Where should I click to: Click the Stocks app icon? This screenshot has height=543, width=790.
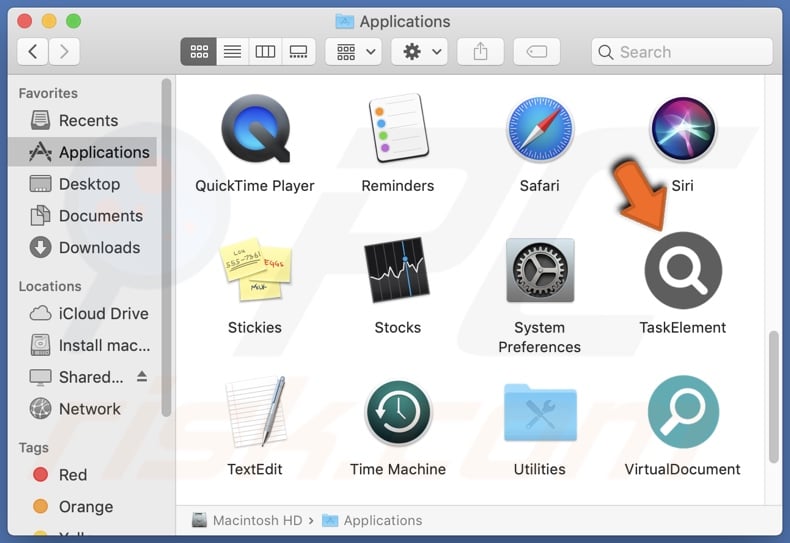[x=398, y=270]
